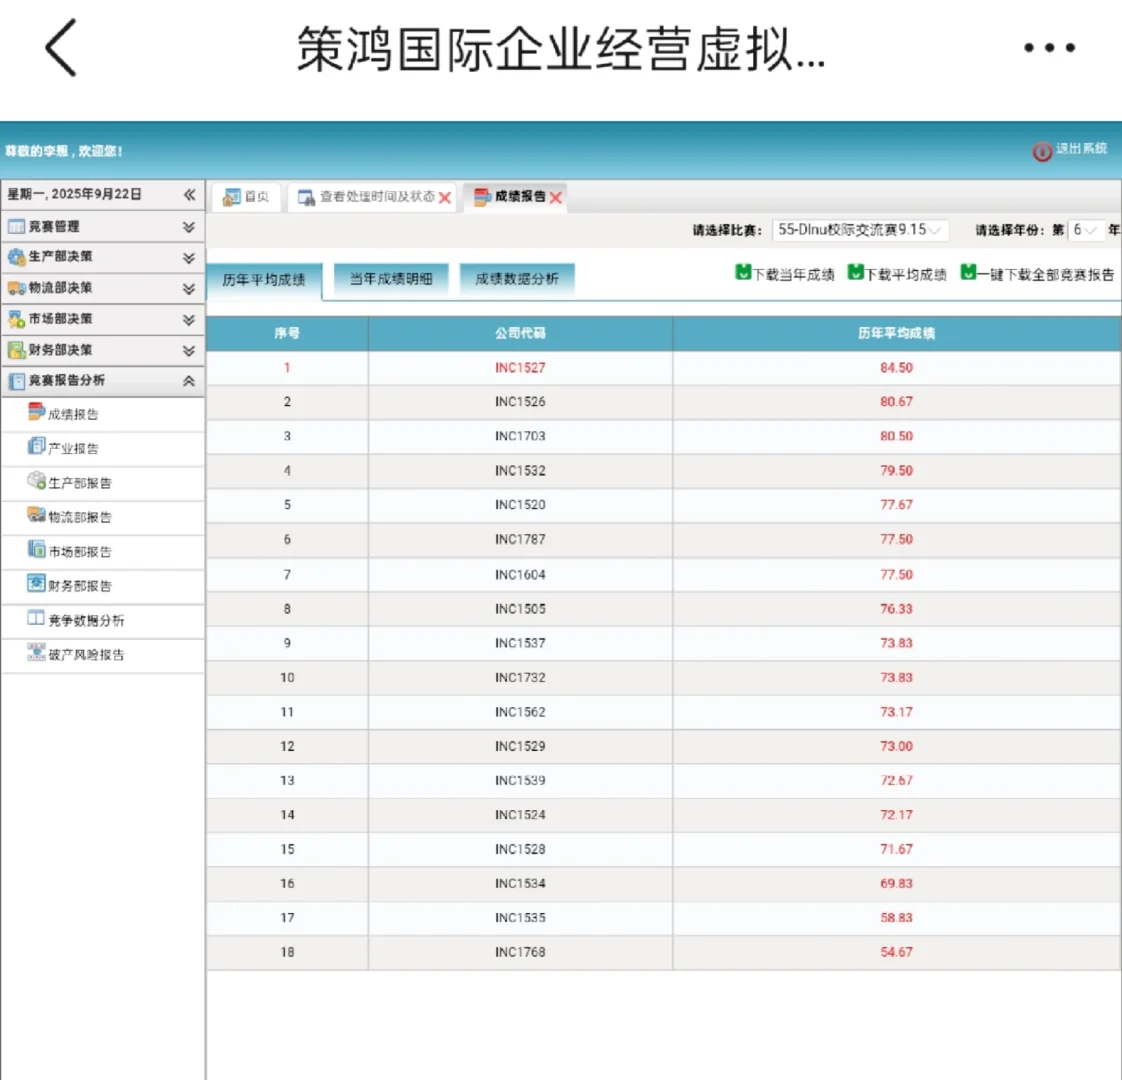Click the 竞赛报告分析 notebook icon
Screen dimensions: 1122x1080
[x=16, y=381]
